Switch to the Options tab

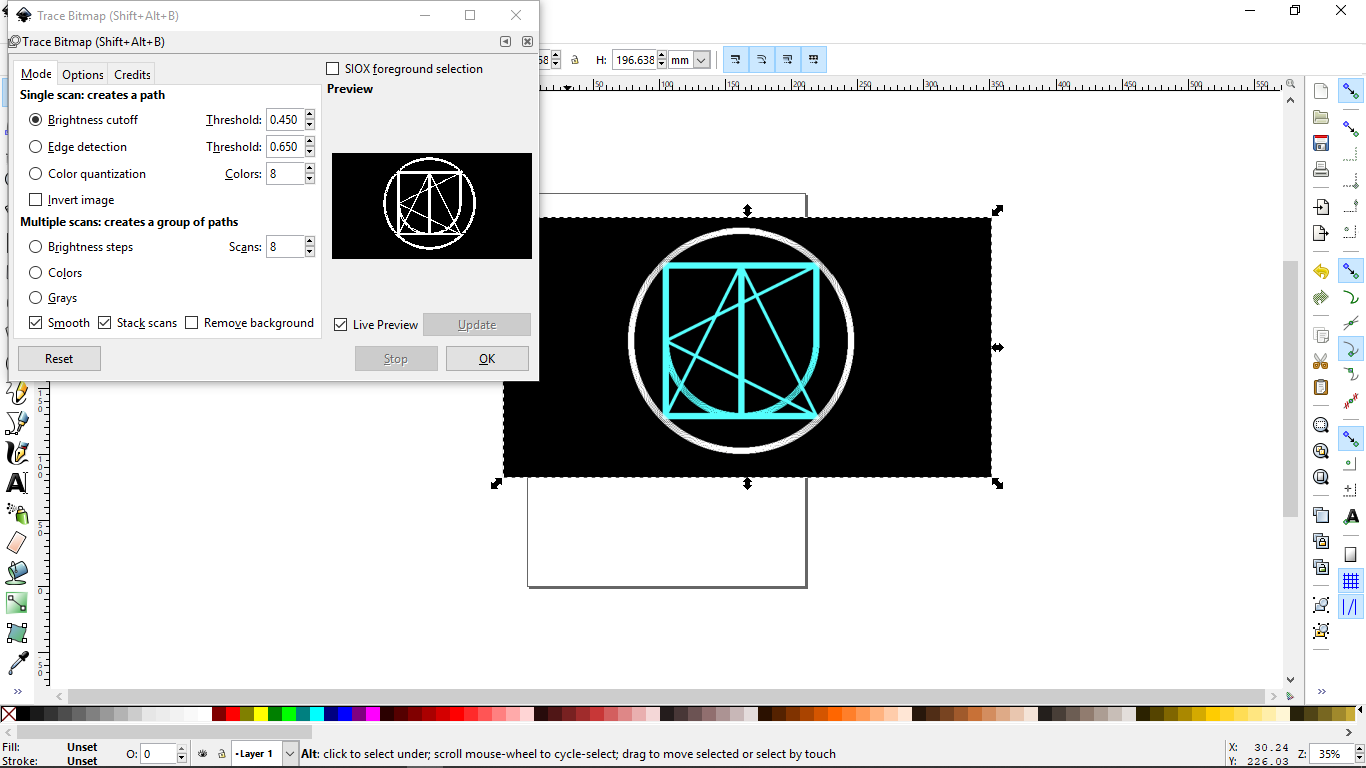pyautogui.click(x=83, y=75)
